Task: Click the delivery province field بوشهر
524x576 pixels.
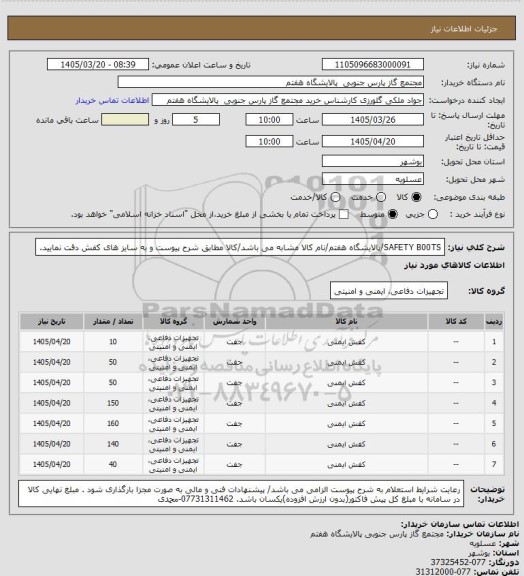Action: (x=373, y=161)
